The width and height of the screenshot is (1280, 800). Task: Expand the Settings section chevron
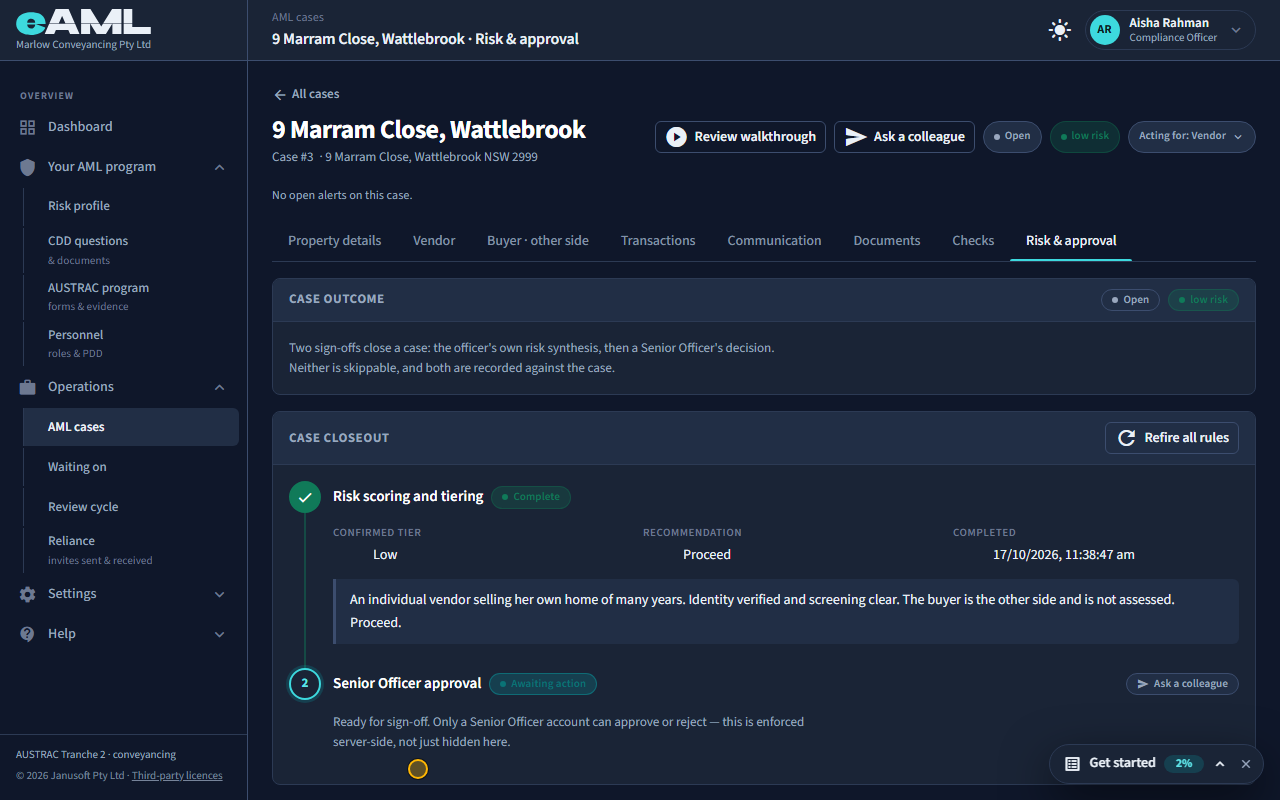click(x=220, y=594)
